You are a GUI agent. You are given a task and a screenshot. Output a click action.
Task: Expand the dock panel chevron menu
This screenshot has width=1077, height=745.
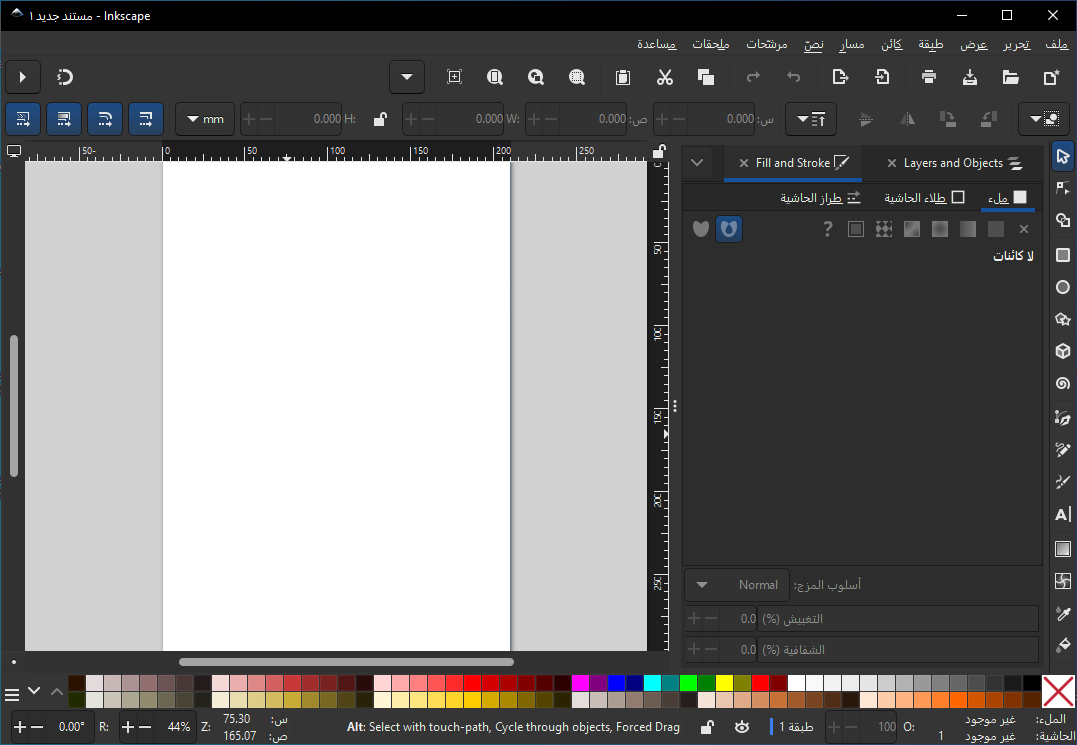tap(697, 163)
